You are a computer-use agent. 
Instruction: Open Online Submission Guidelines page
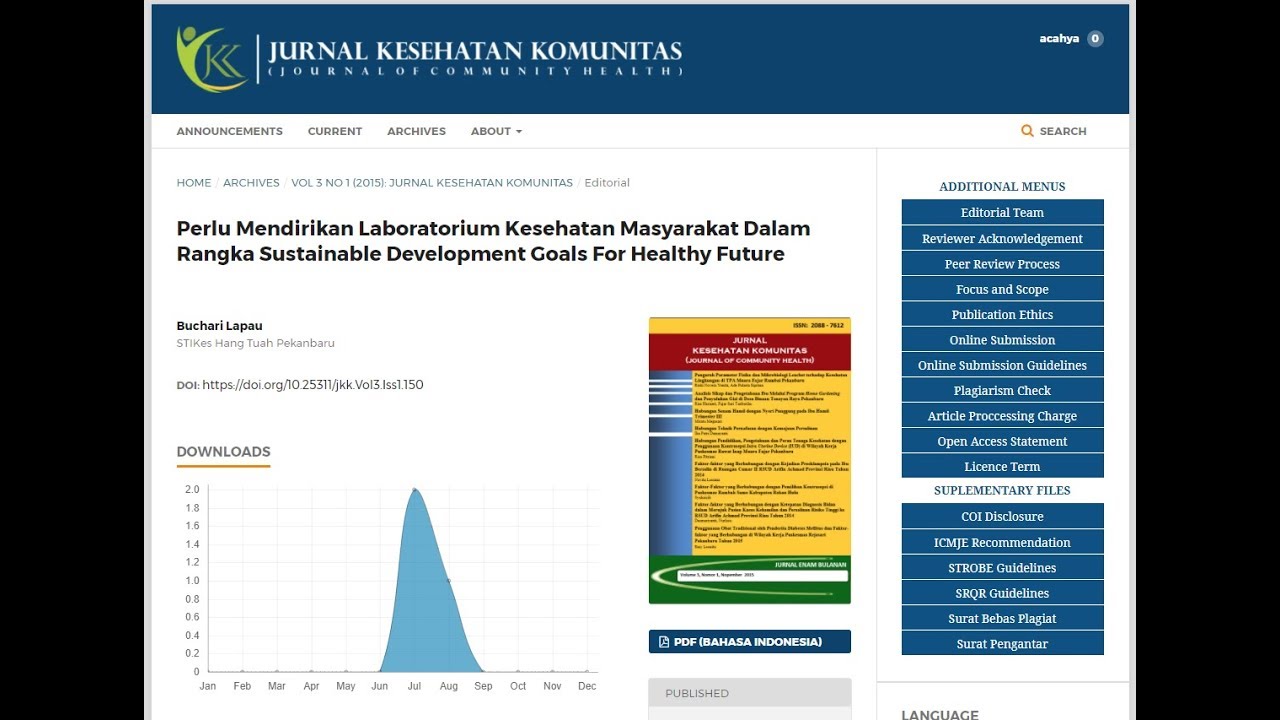(x=1003, y=365)
